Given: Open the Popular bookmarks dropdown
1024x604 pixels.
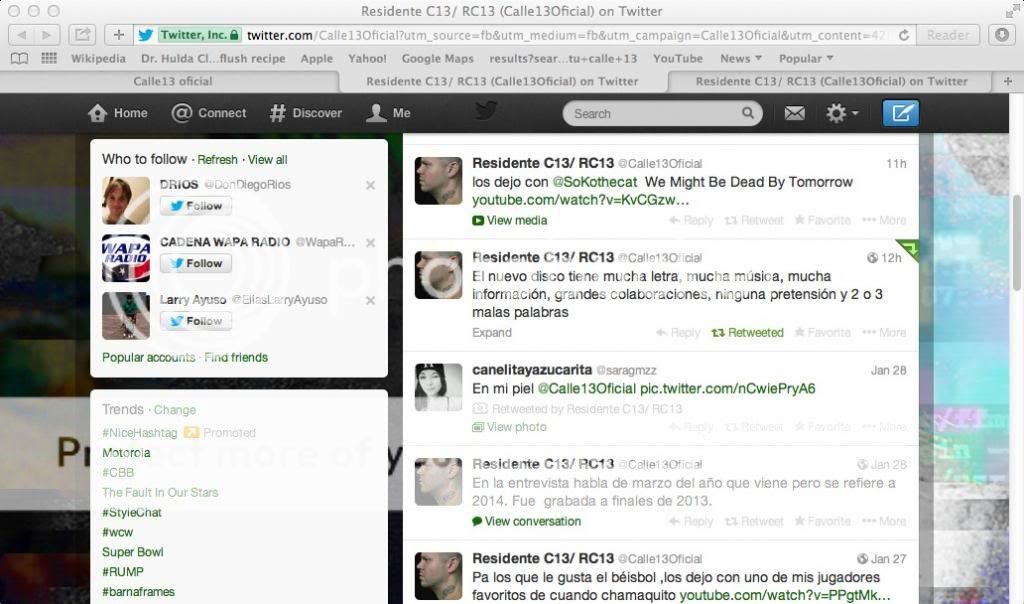Looking at the screenshot, I should coord(806,59).
